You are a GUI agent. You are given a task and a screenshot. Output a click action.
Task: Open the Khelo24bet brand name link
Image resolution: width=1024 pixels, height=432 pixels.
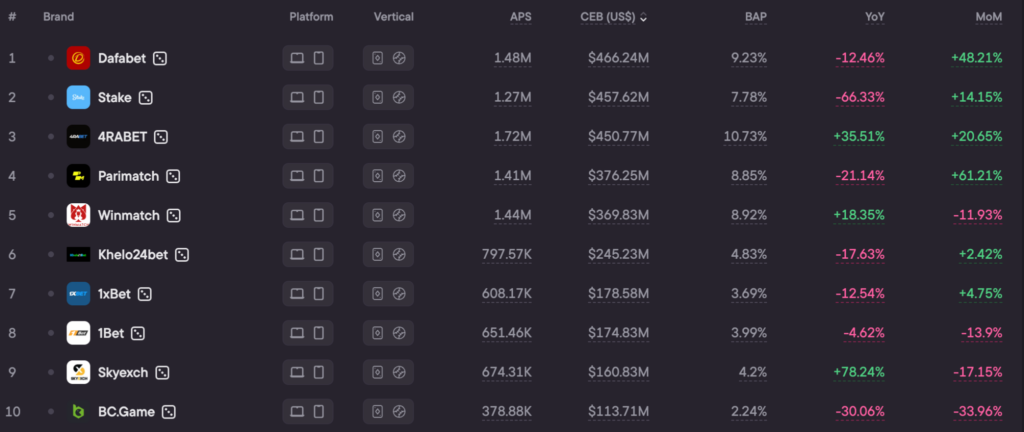(x=133, y=255)
